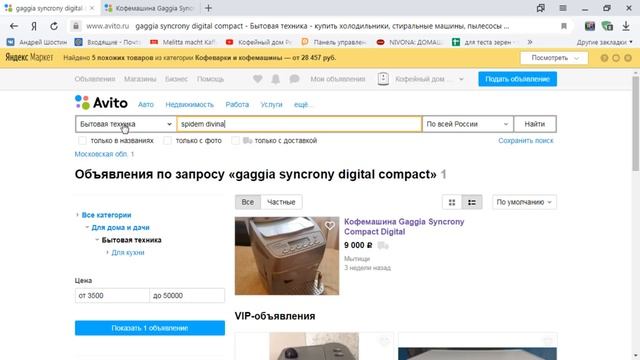Select Для дома и дачи tree item

(120, 227)
